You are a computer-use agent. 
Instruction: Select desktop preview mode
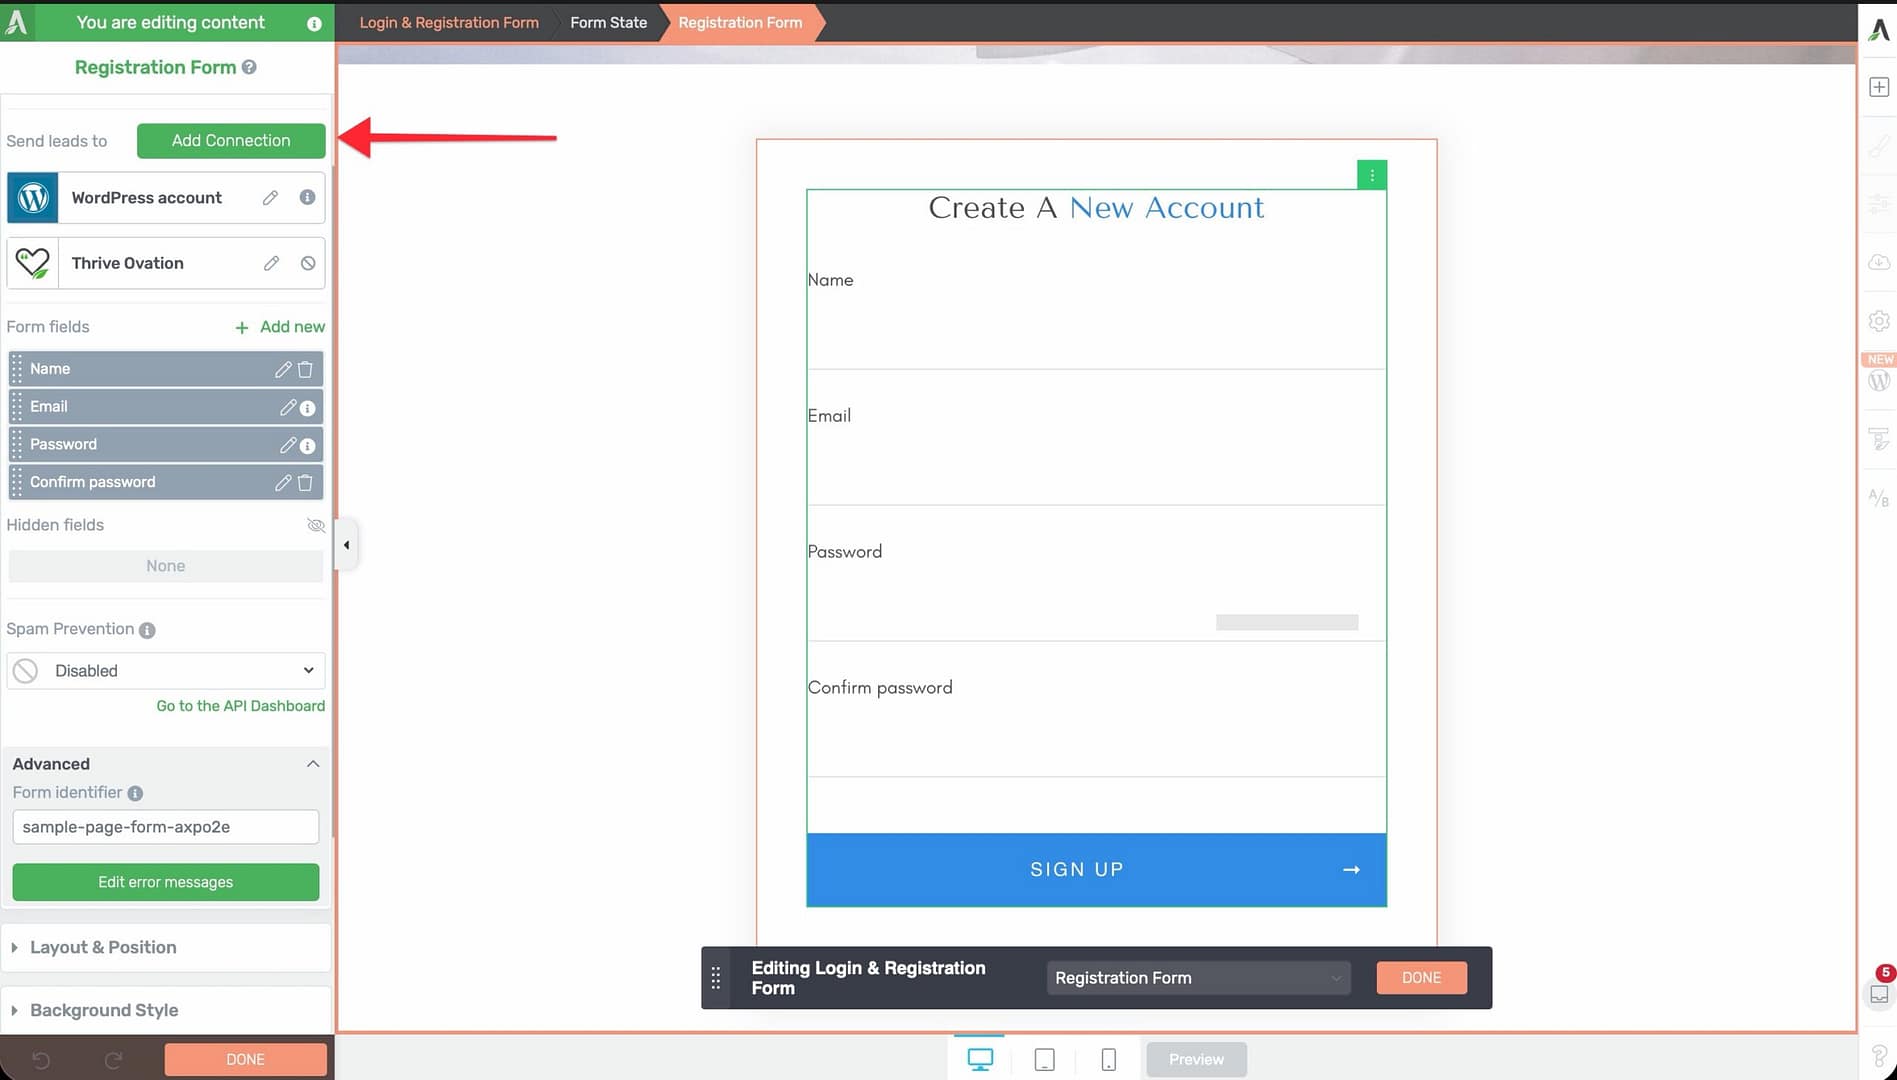980,1059
